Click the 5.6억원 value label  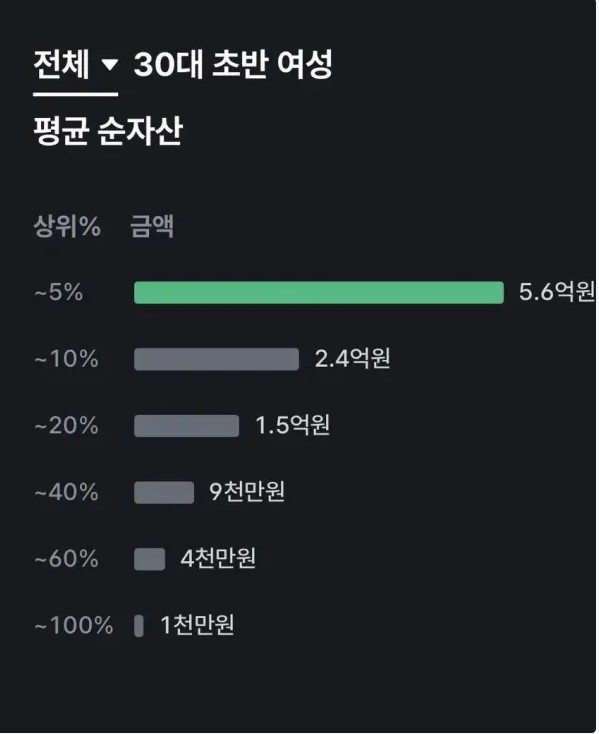[x=557, y=292]
